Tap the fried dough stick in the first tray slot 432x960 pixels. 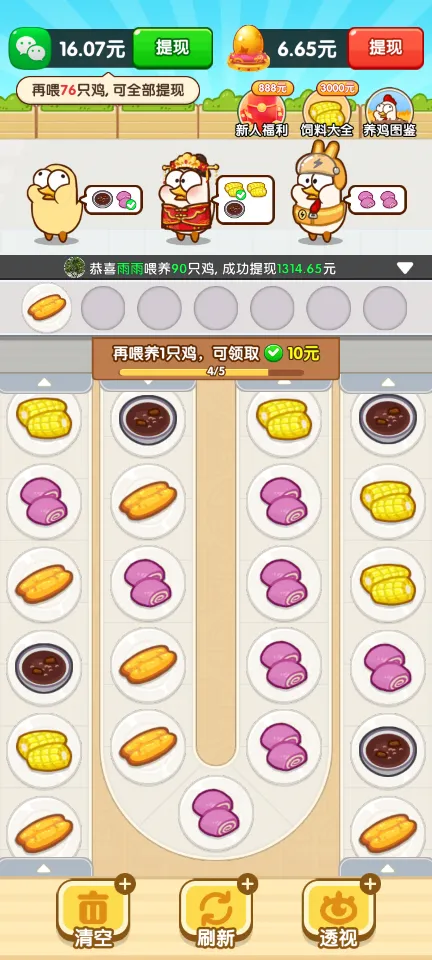point(47,307)
